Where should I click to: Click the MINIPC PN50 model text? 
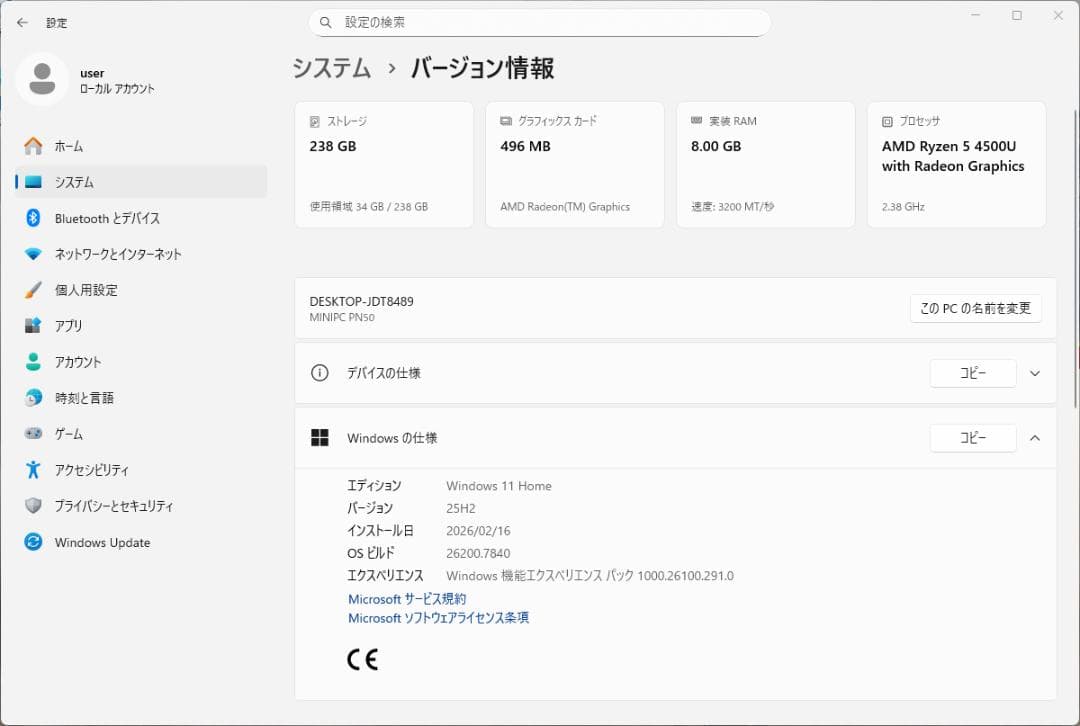tap(342, 318)
